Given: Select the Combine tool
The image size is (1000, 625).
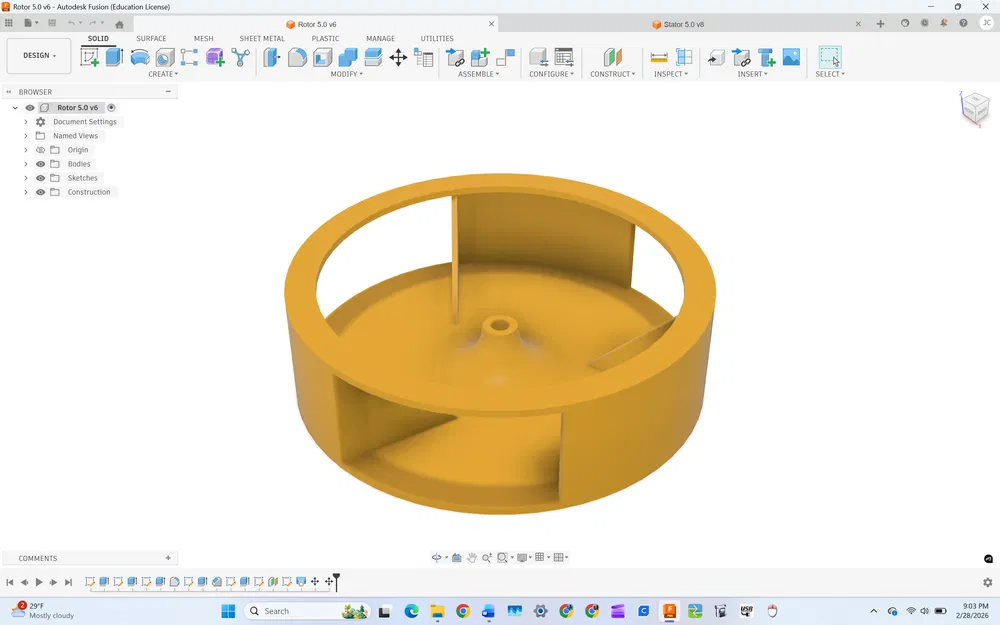Looking at the screenshot, I should [348, 57].
